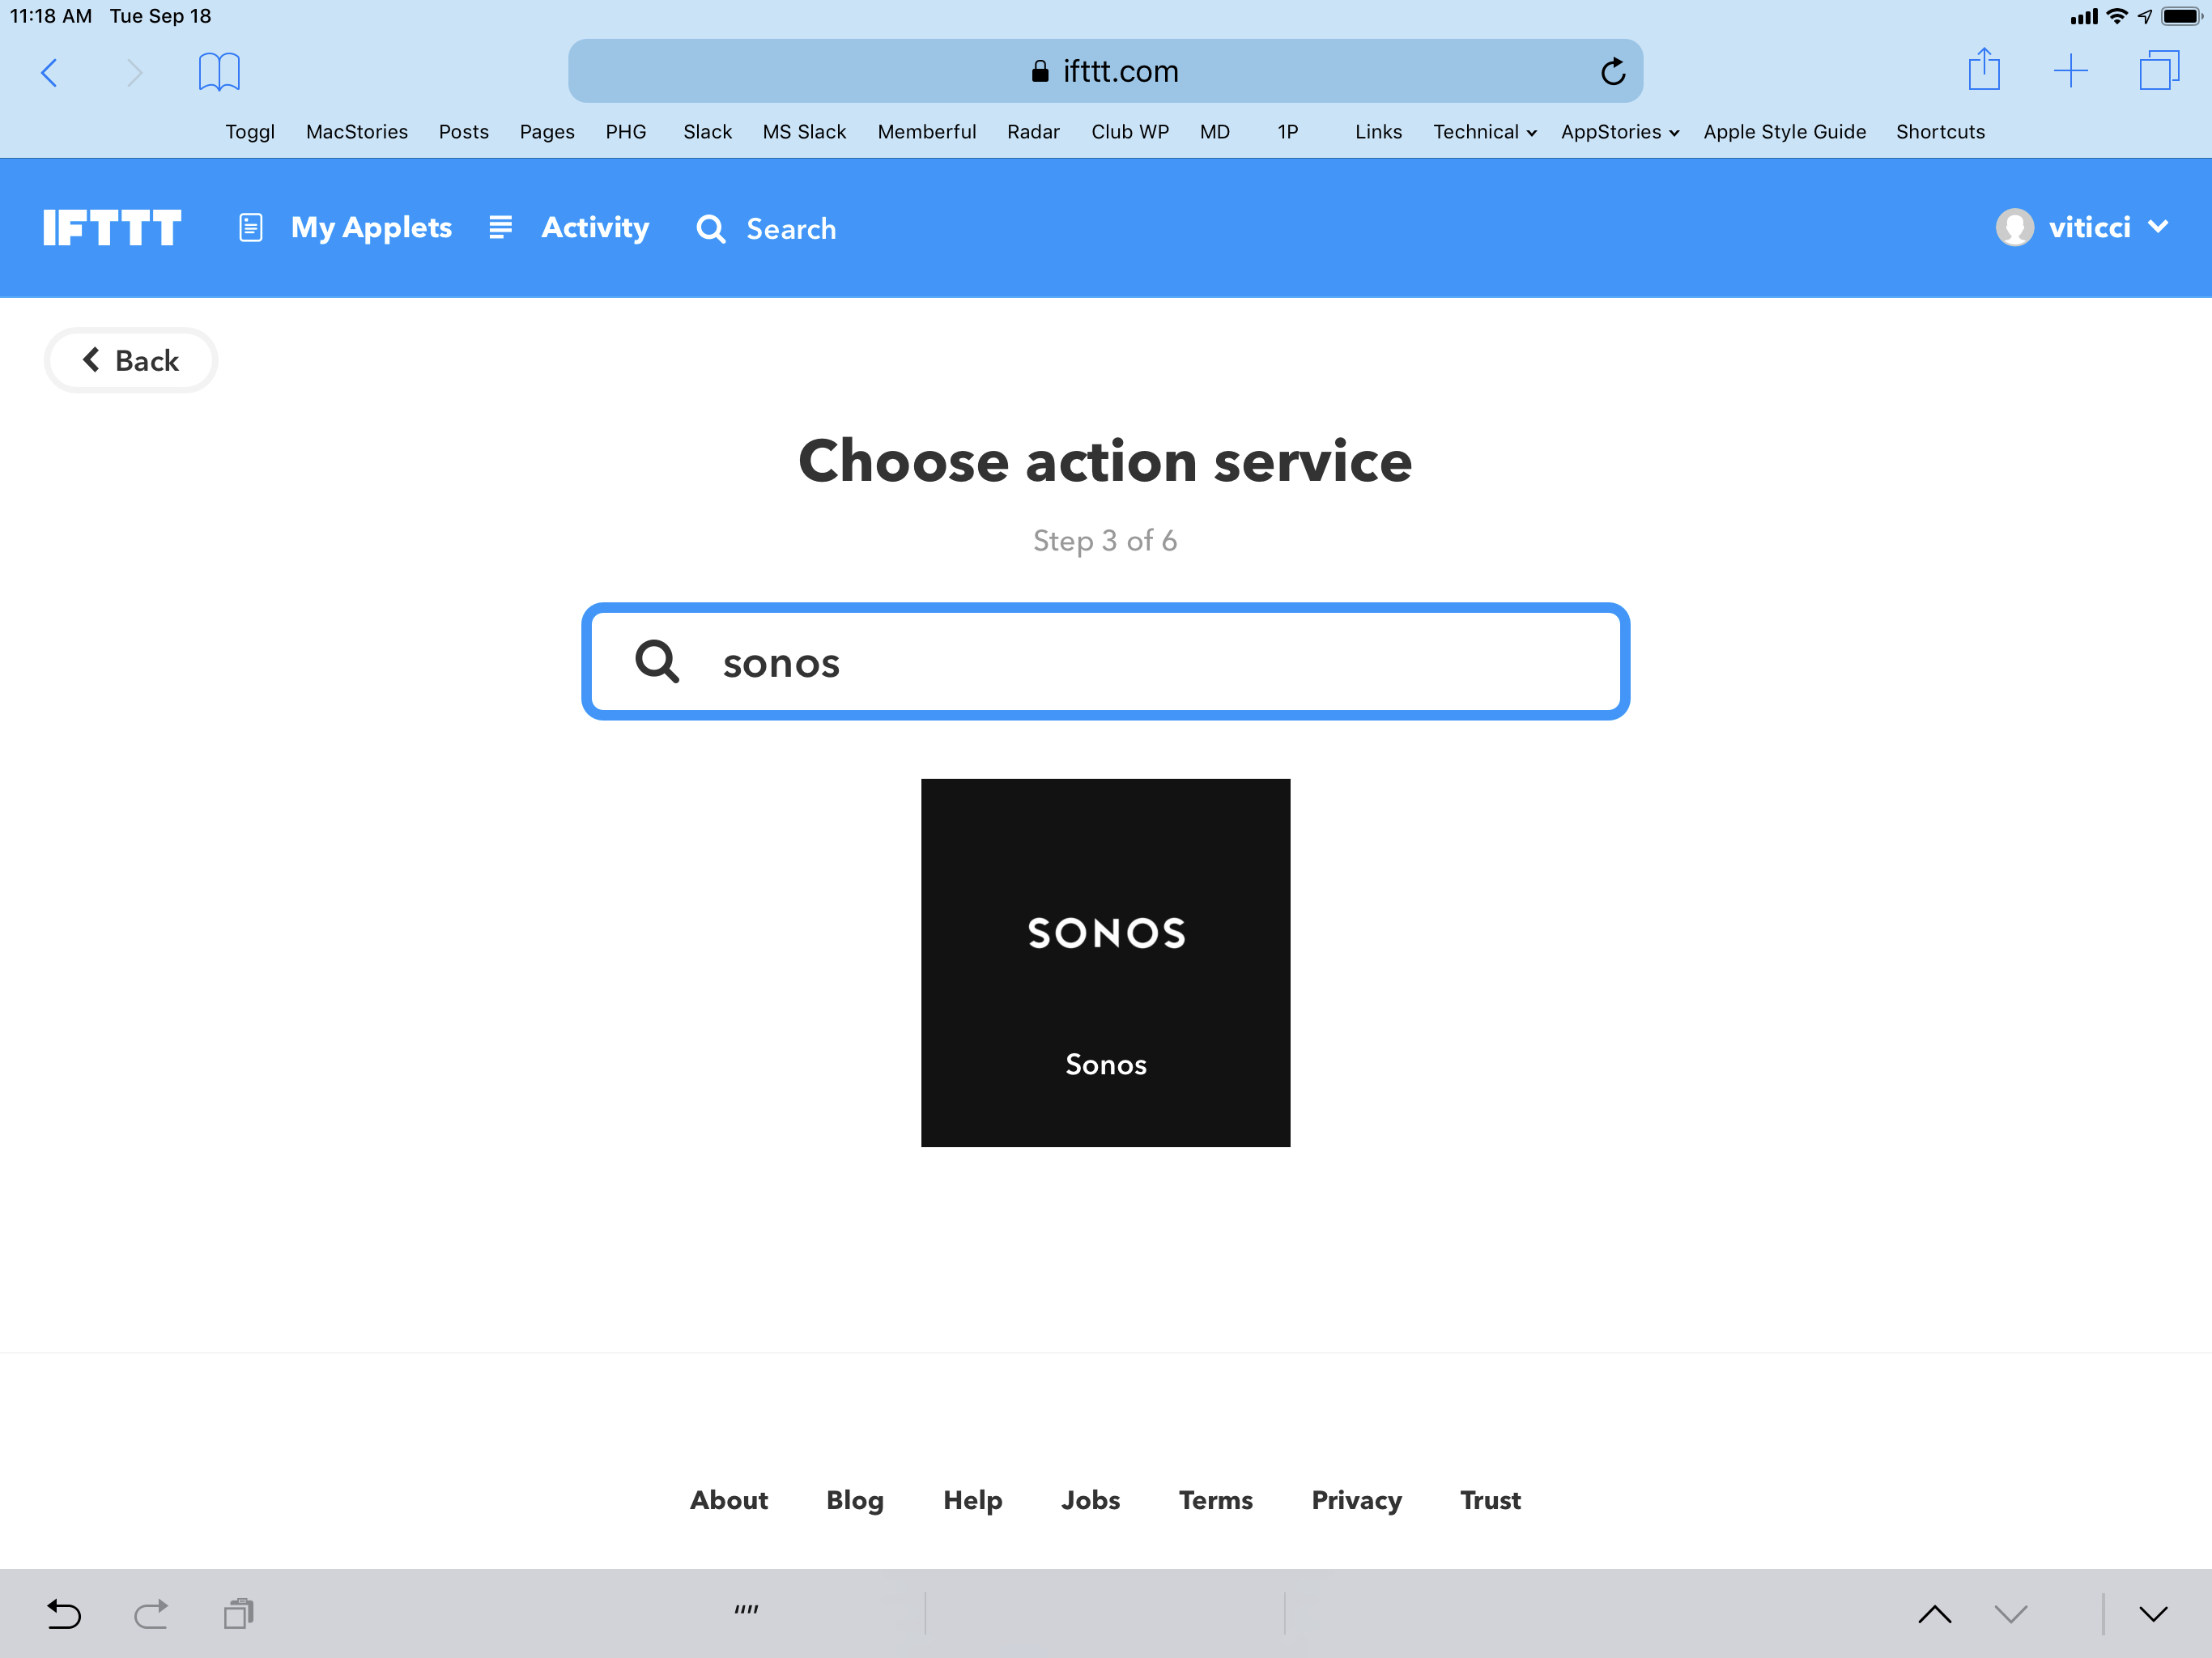Show all tabs overview icon
Screen dimensions: 2212x1658
(x=2158, y=71)
